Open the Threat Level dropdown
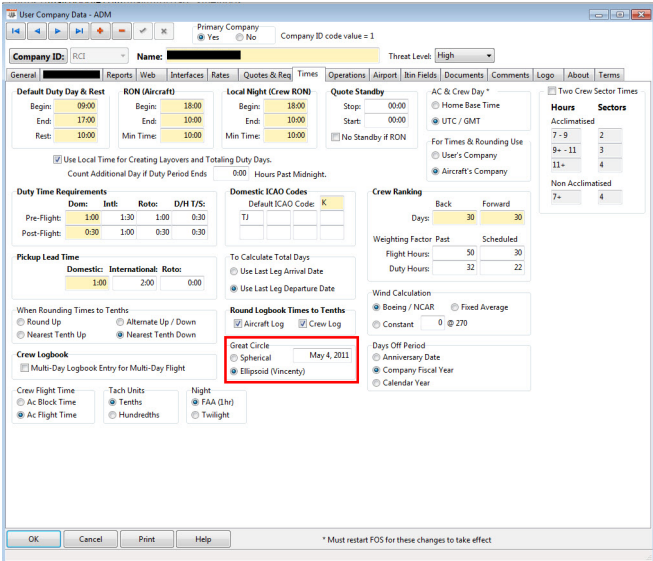This screenshot has width=653, height=561. [x=465, y=55]
